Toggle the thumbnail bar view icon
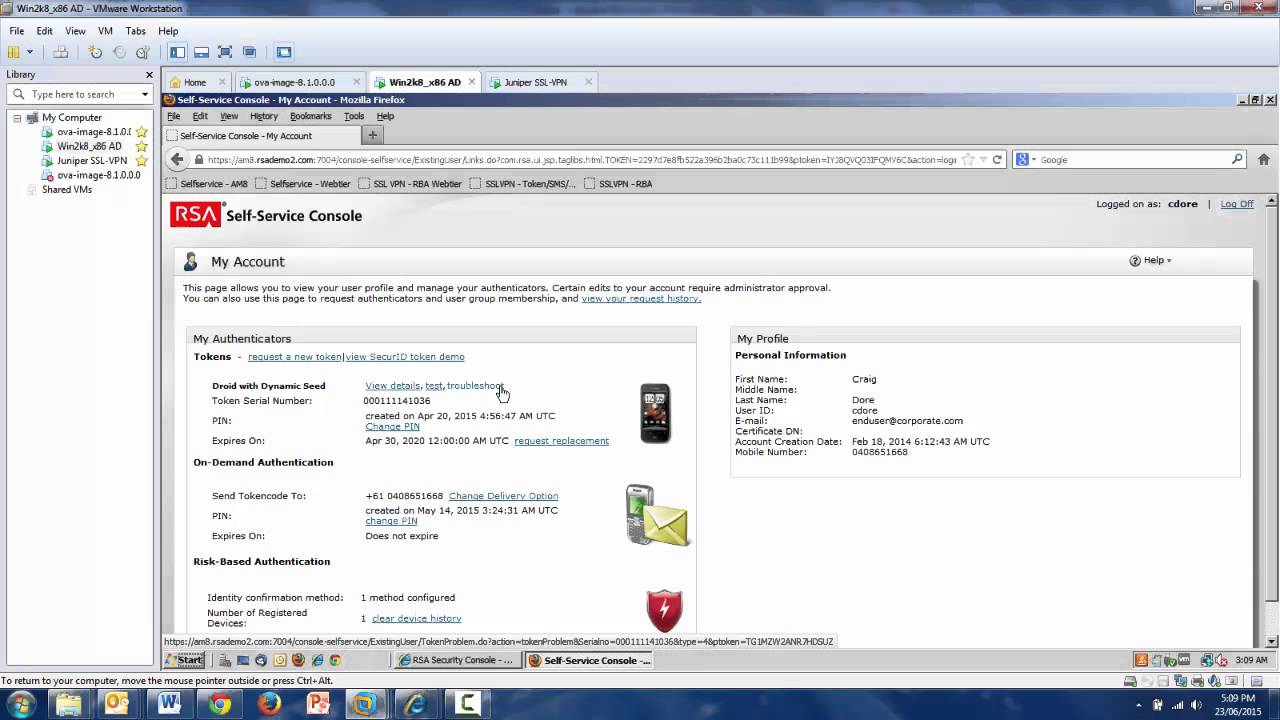Viewport: 1280px width, 720px height. click(x=201, y=52)
